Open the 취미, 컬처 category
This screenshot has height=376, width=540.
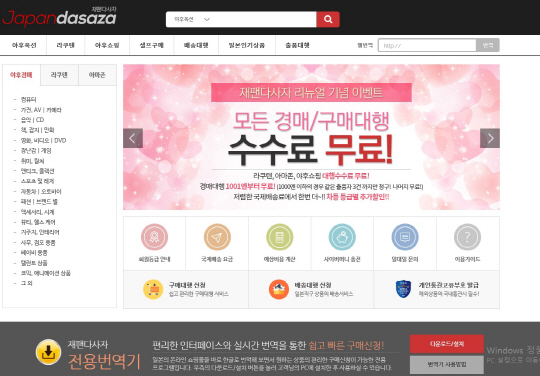(32, 161)
